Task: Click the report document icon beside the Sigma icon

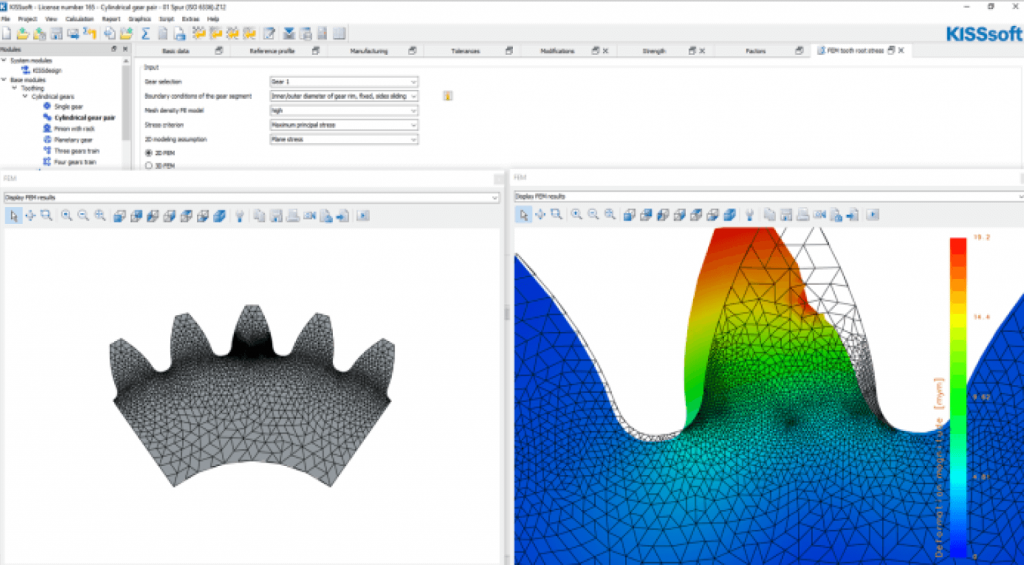Action: click(163, 33)
